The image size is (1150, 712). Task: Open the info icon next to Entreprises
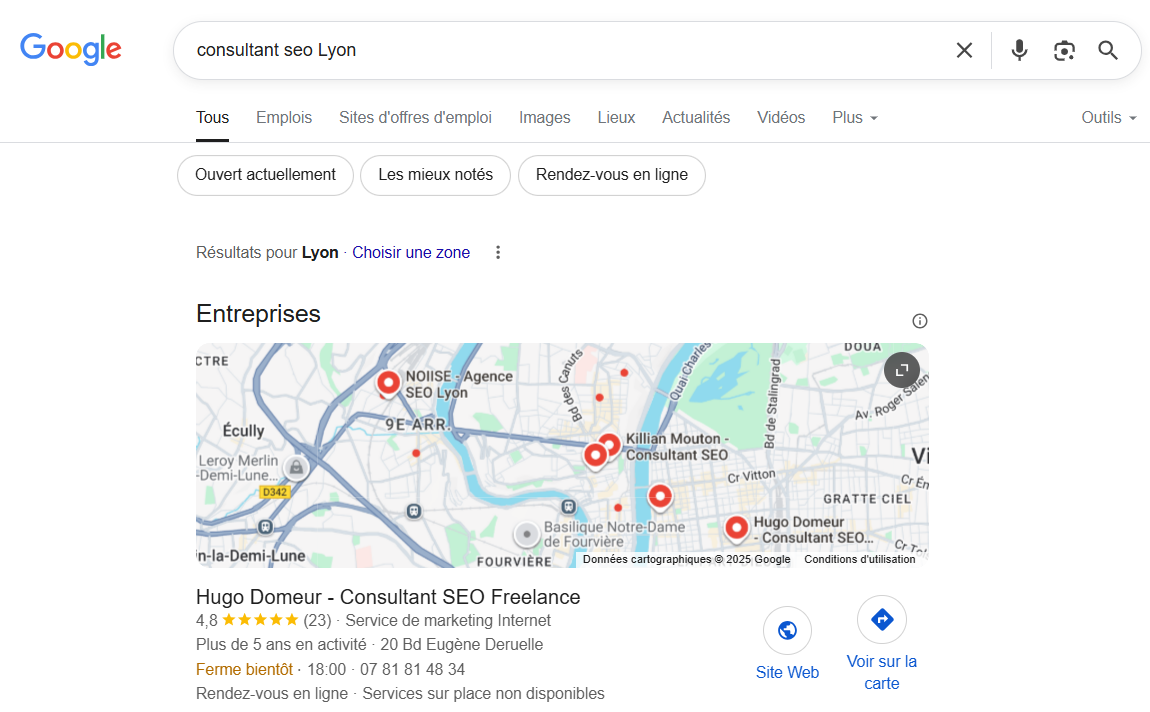tap(919, 321)
